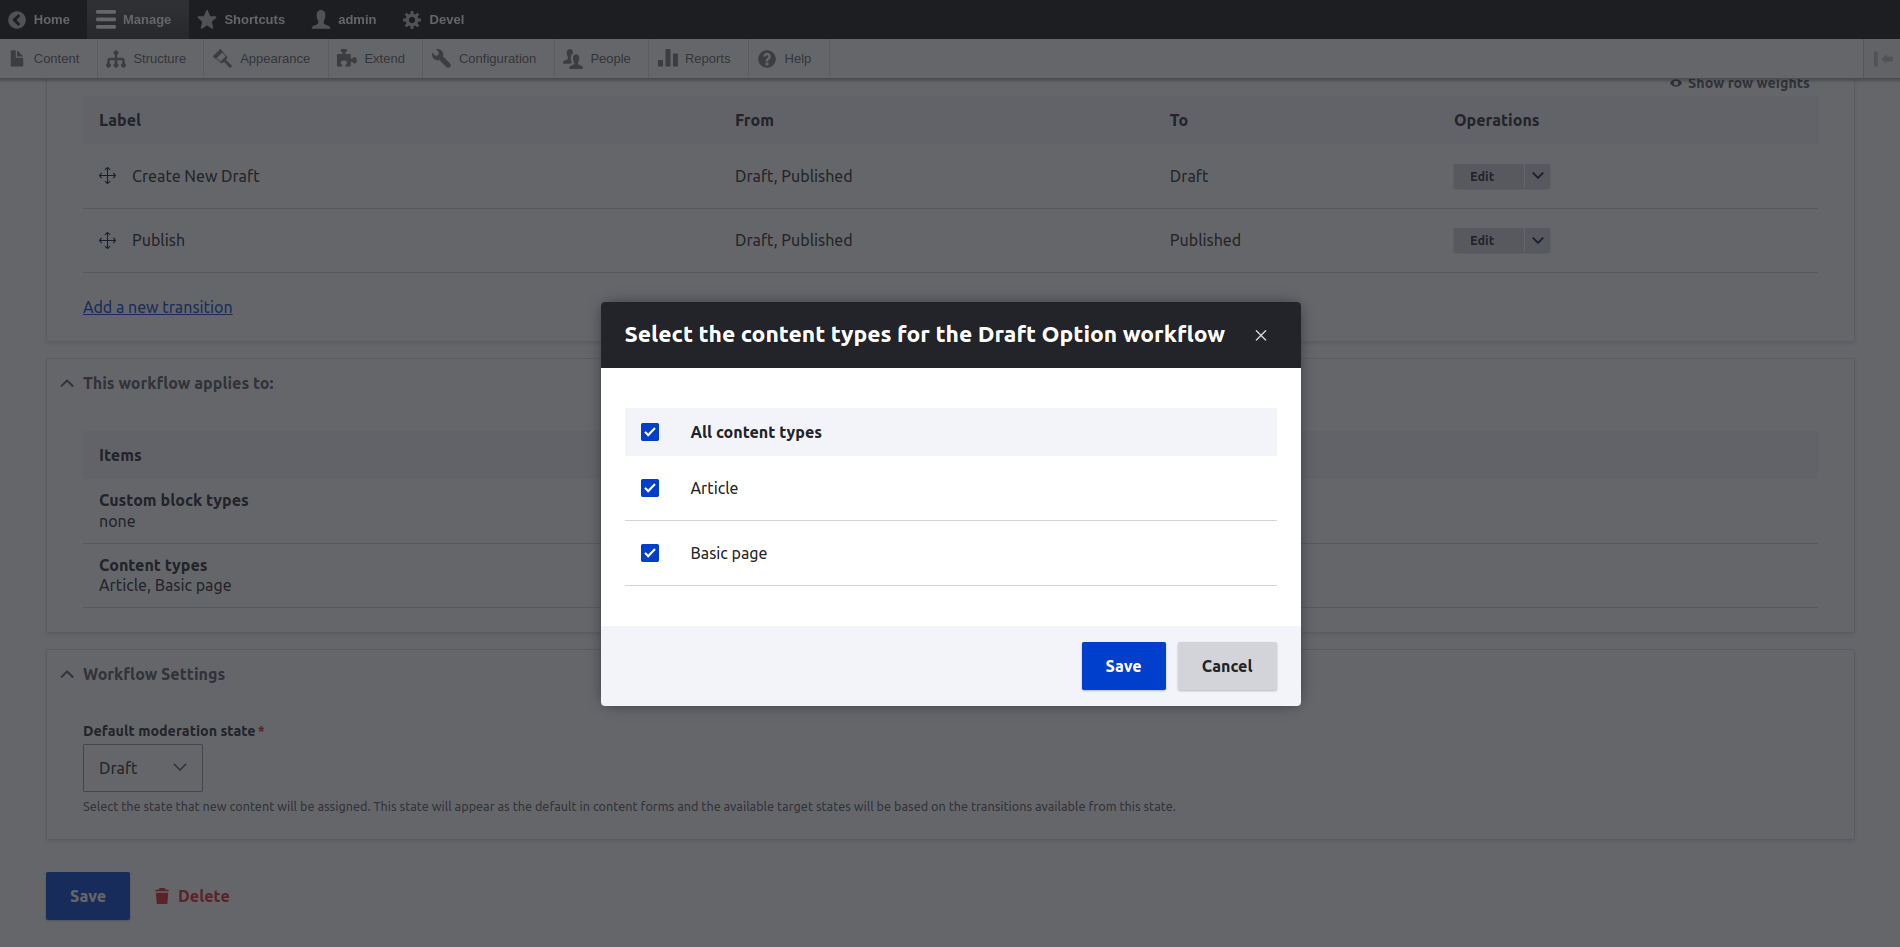
Task: Collapse the Workflow Settings section
Action: (x=66, y=673)
